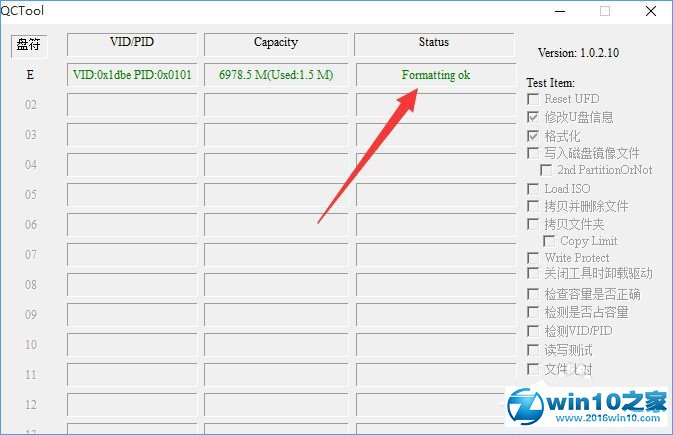Uncheck the 格式化 checkbox
673x435 pixels.
click(533, 136)
